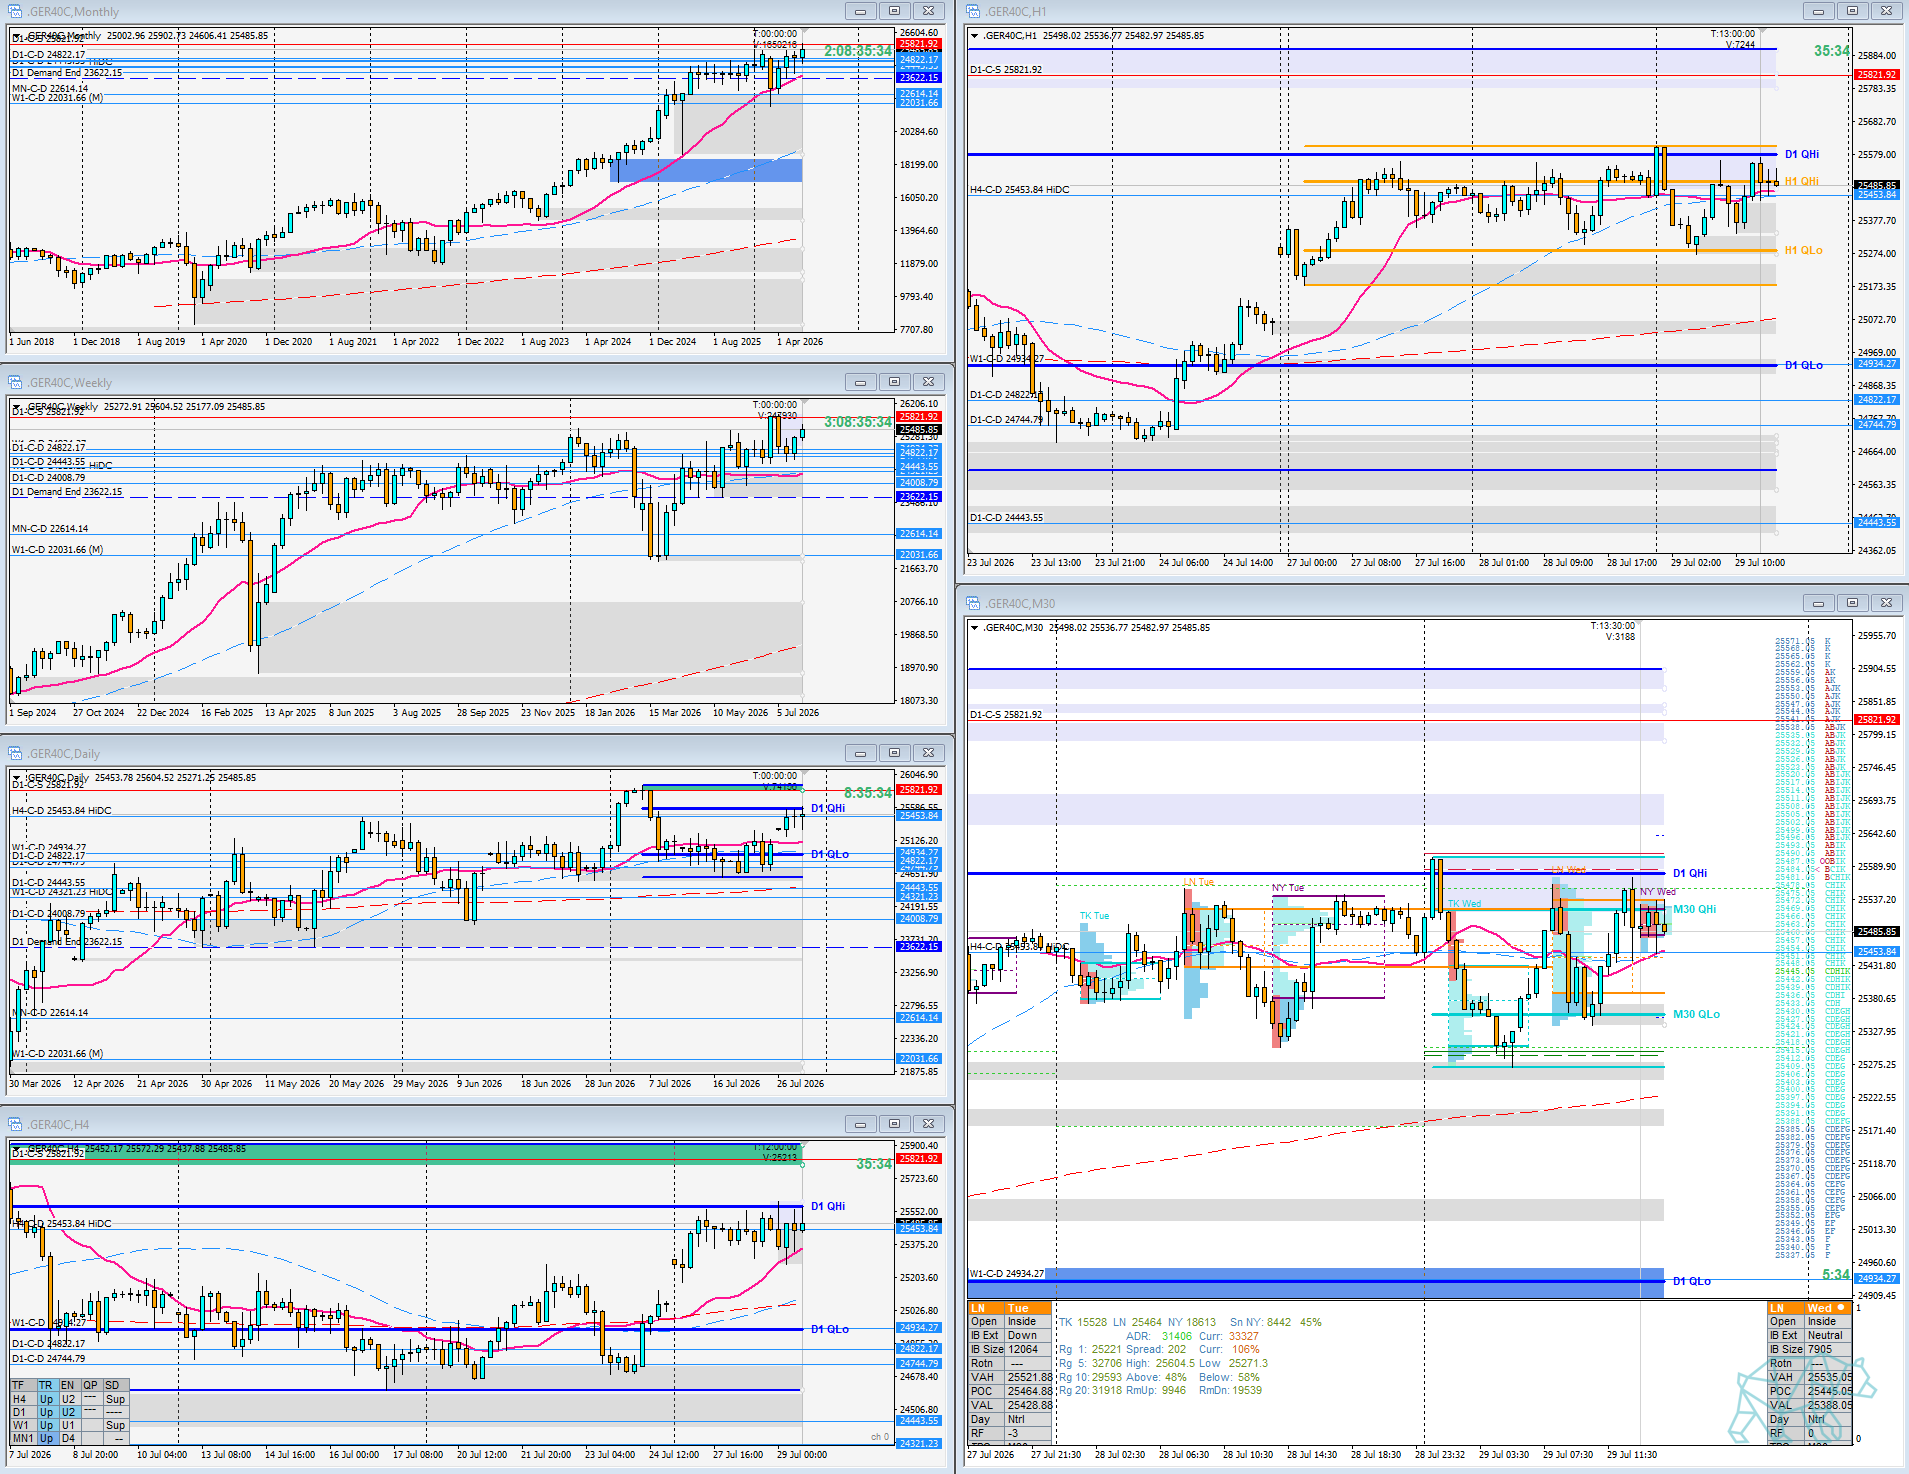Activate the GER40C,H4 window title bar
Screen dimensions: 1909x1474
(420, 1124)
